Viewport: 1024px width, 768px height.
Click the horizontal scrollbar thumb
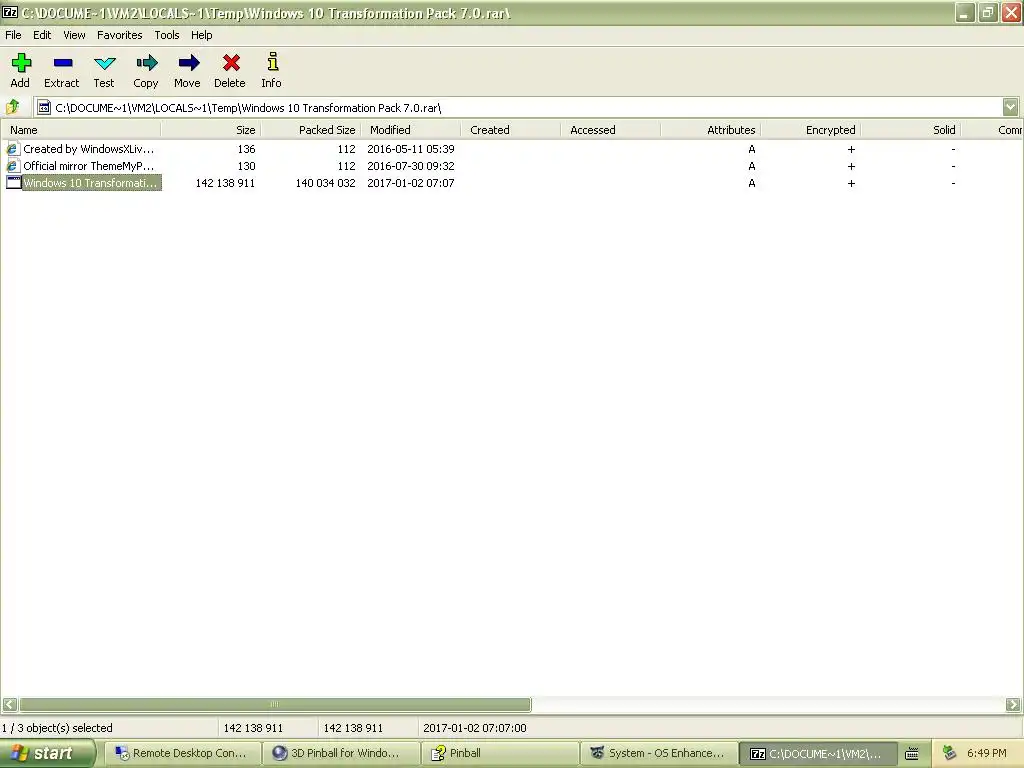click(x=275, y=704)
